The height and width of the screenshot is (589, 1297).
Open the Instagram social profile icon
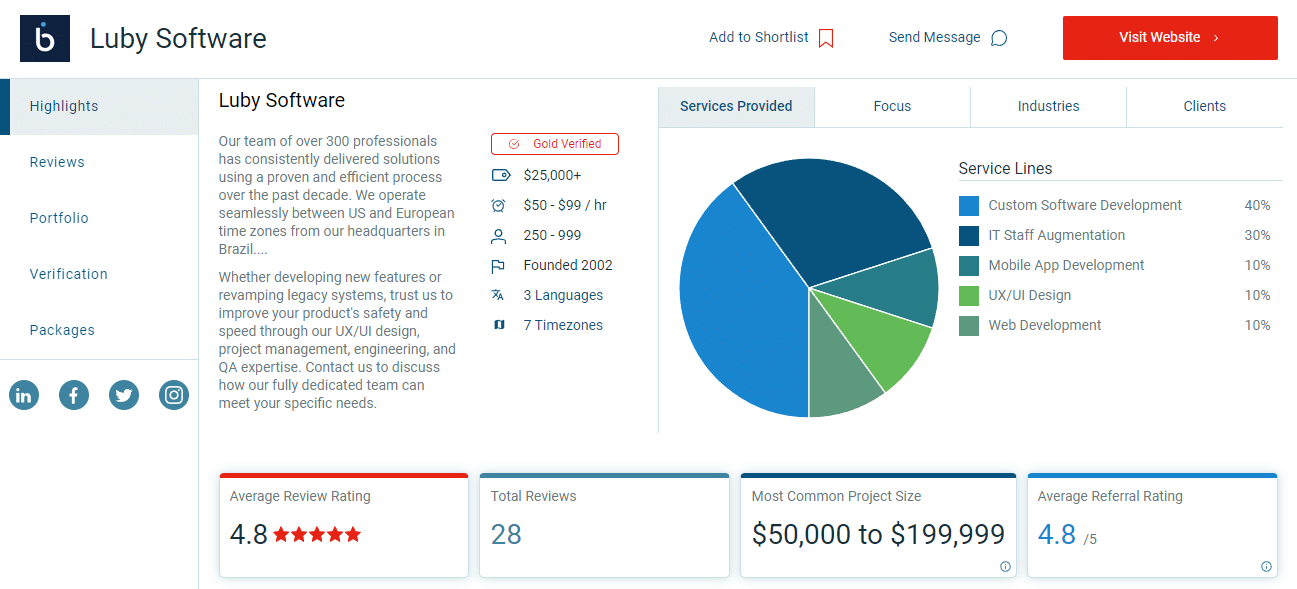pyautogui.click(x=174, y=395)
